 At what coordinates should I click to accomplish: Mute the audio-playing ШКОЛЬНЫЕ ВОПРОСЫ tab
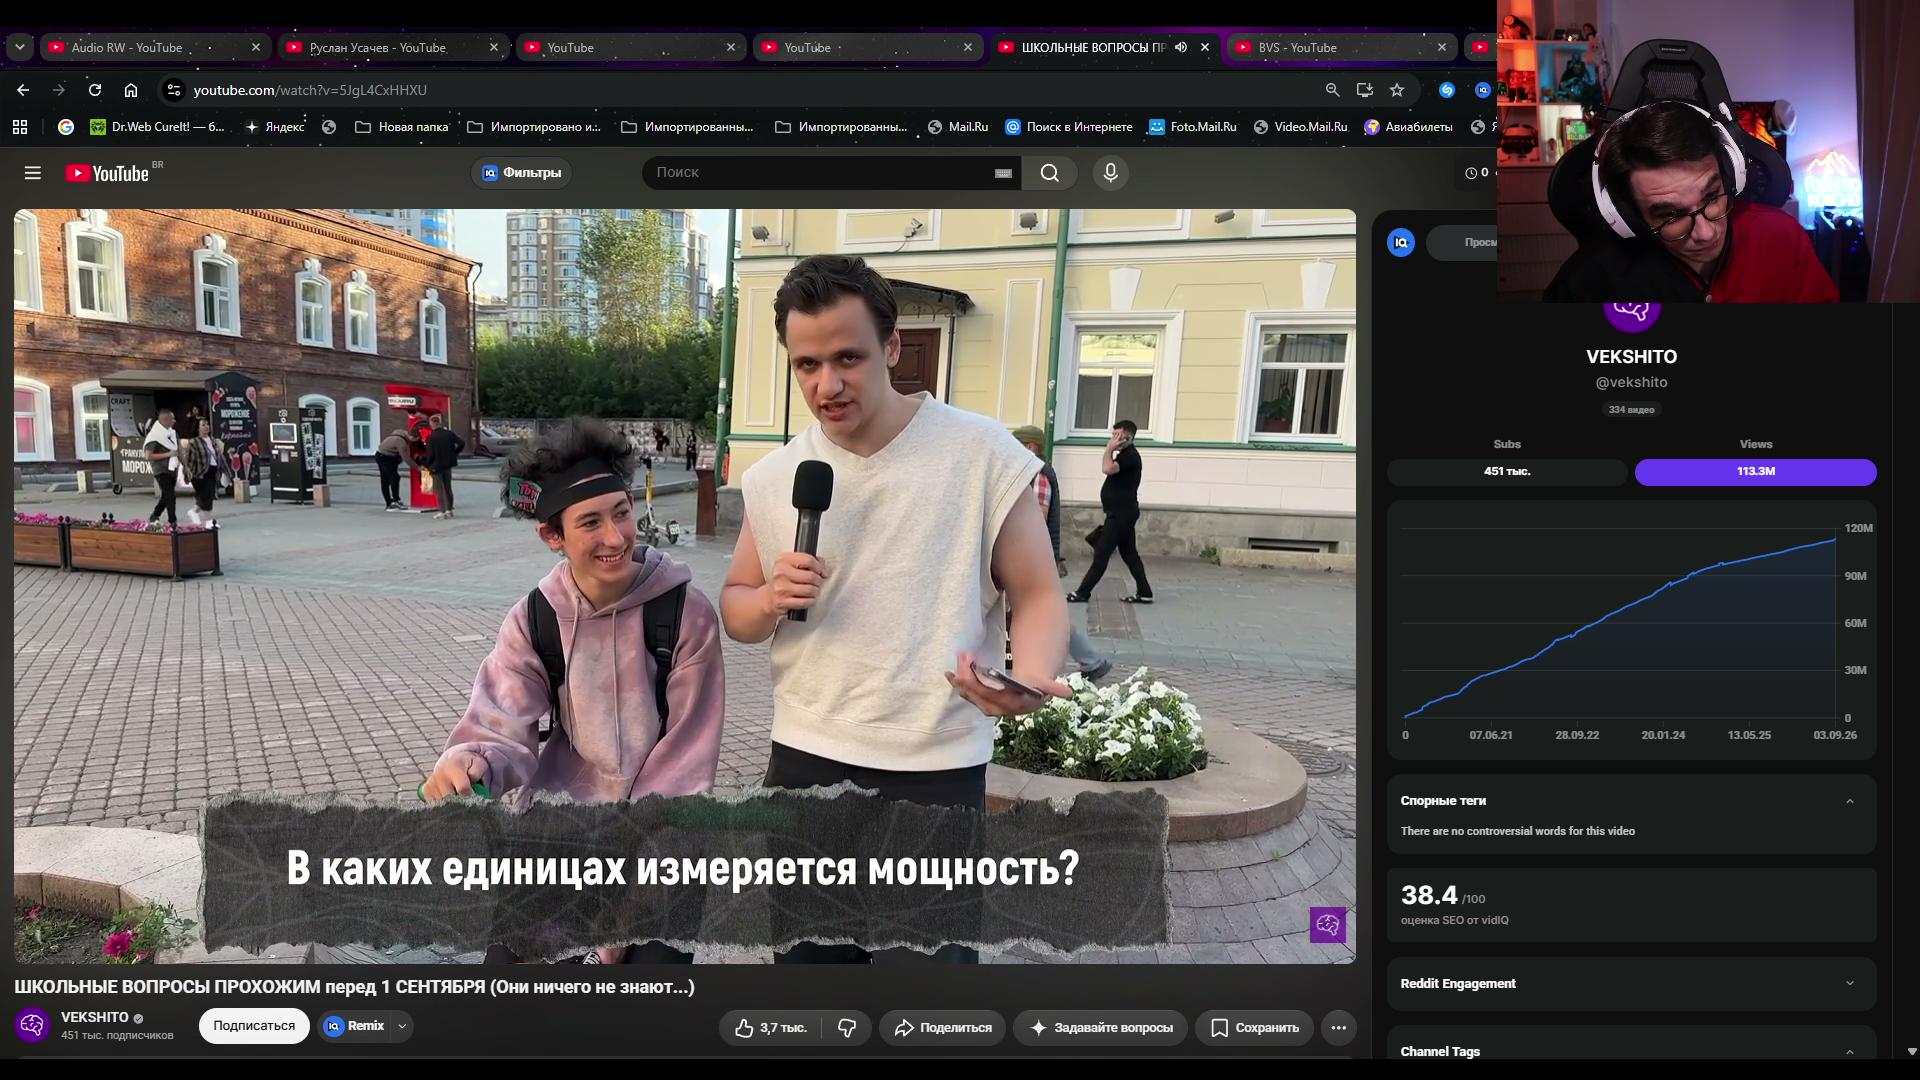(1181, 47)
